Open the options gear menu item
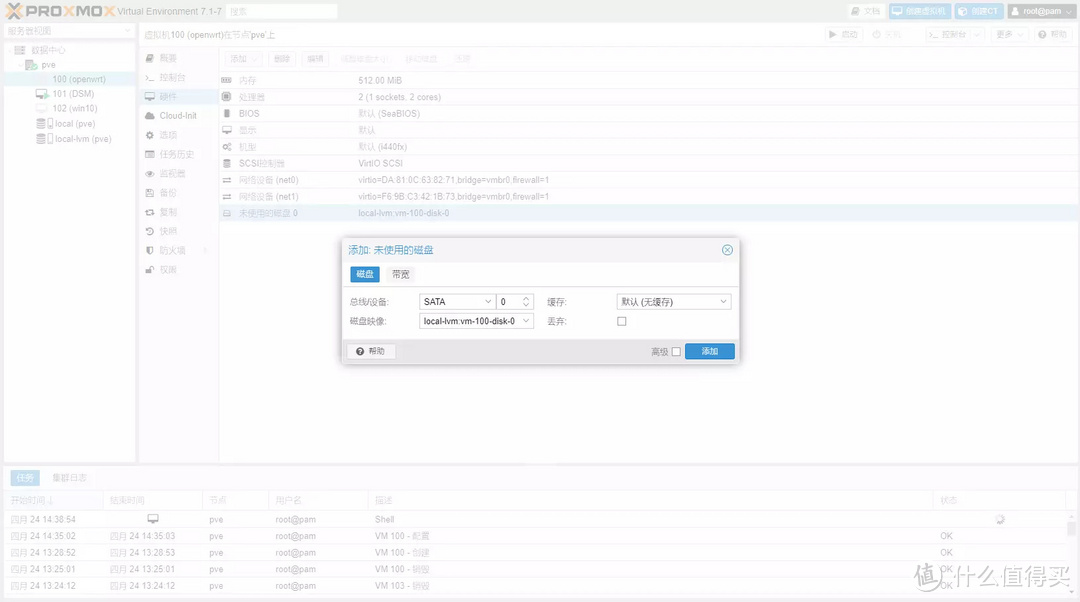The width and height of the screenshot is (1080, 602). pos(178,135)
